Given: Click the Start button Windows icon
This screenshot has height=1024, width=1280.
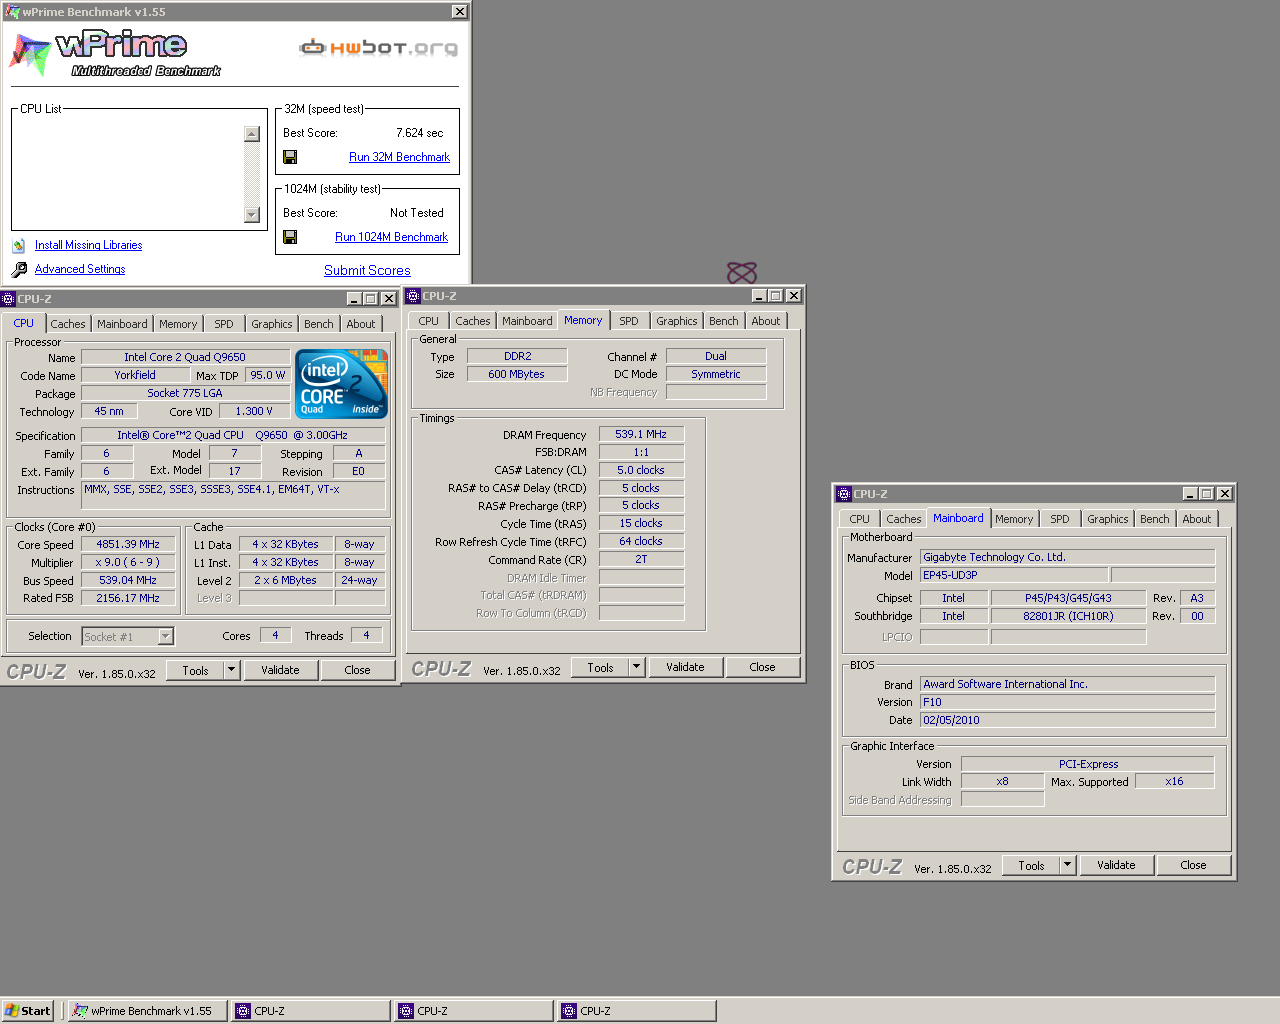Looking at the screenshot, I should coord(12,1011).
